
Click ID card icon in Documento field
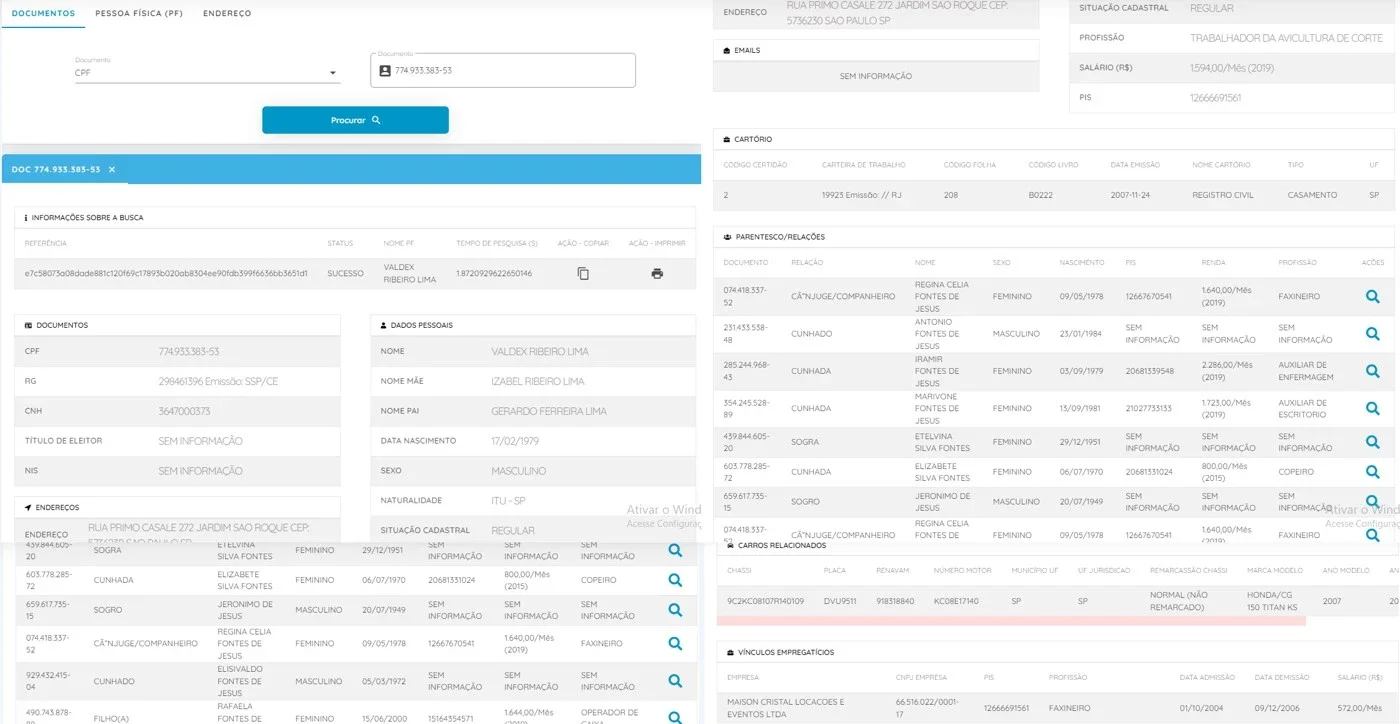385,71
